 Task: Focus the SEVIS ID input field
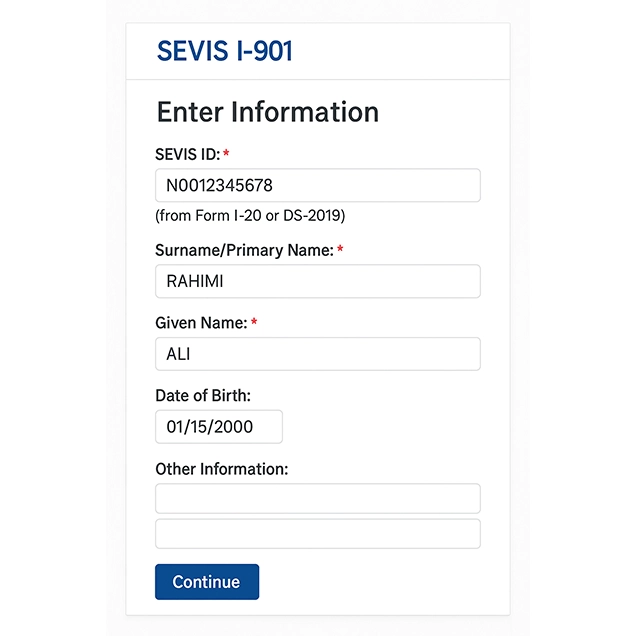coord(317,185)
